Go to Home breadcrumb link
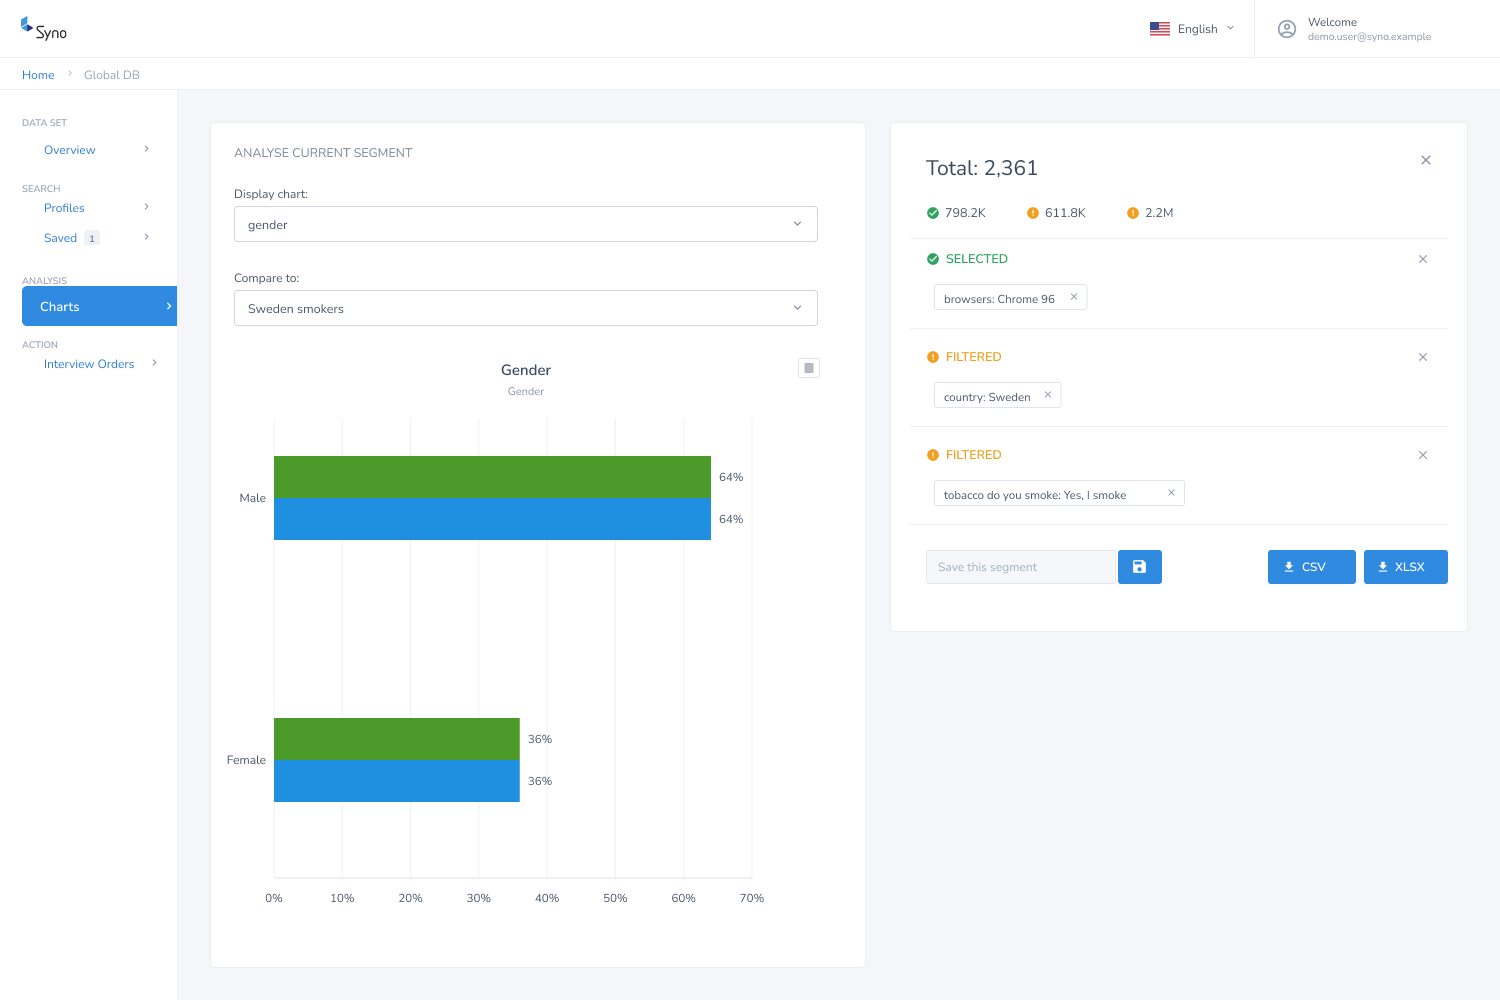 (38, 75)
